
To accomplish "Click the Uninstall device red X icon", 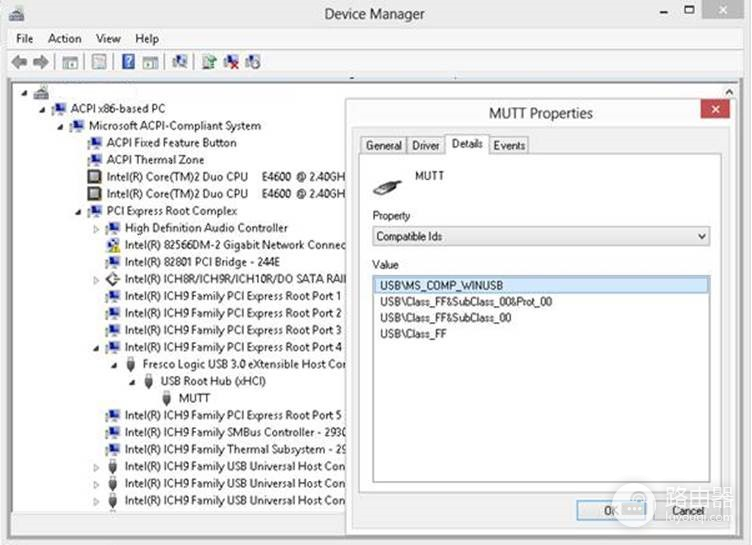I will click(231, 62).
